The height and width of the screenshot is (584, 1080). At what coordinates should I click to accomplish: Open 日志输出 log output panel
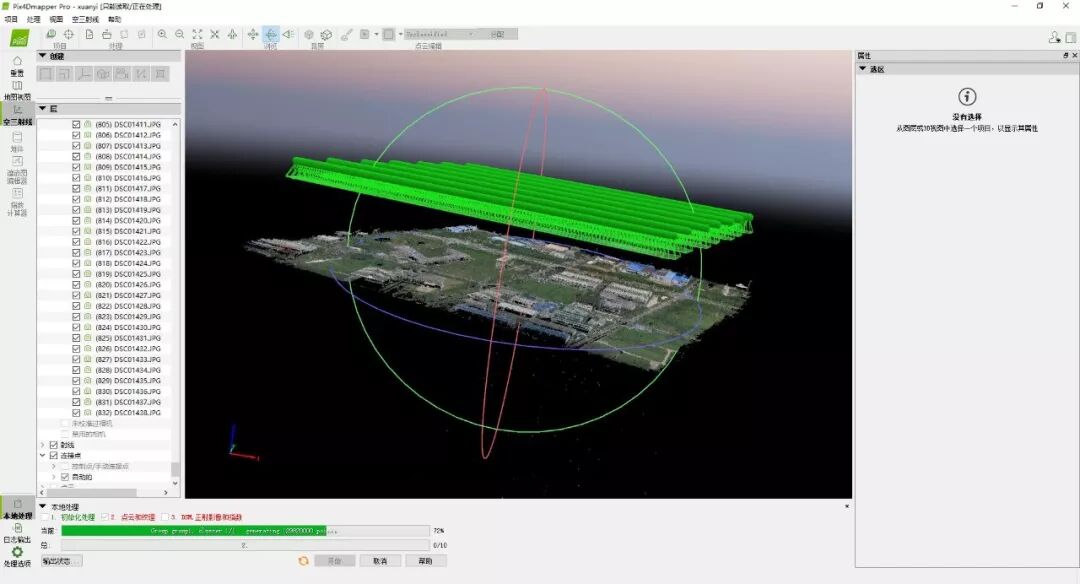17,533
